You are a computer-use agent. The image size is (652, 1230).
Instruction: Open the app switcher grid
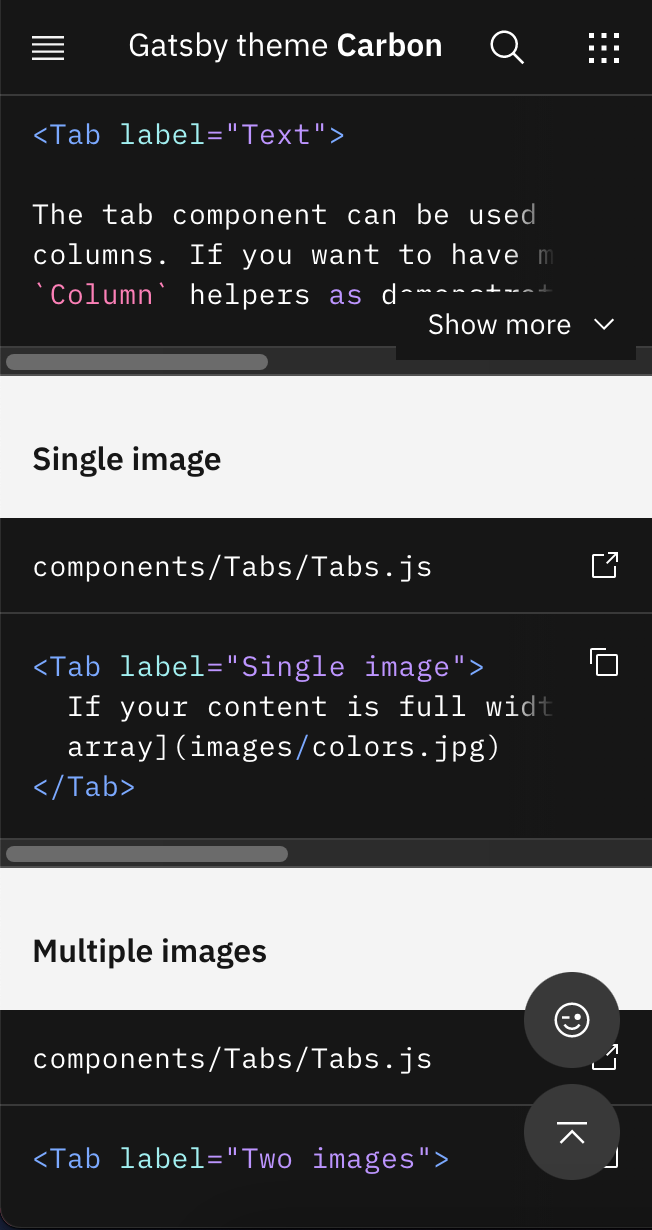click(x=604, y=47)
